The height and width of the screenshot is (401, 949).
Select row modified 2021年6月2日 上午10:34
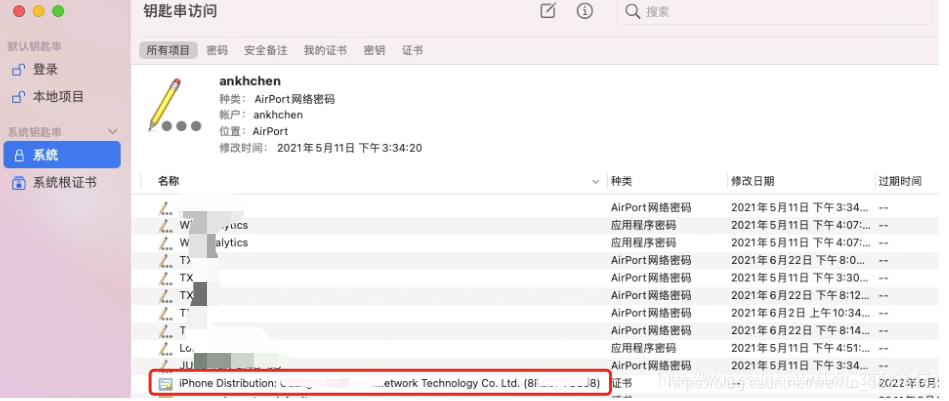click(536, 313)
